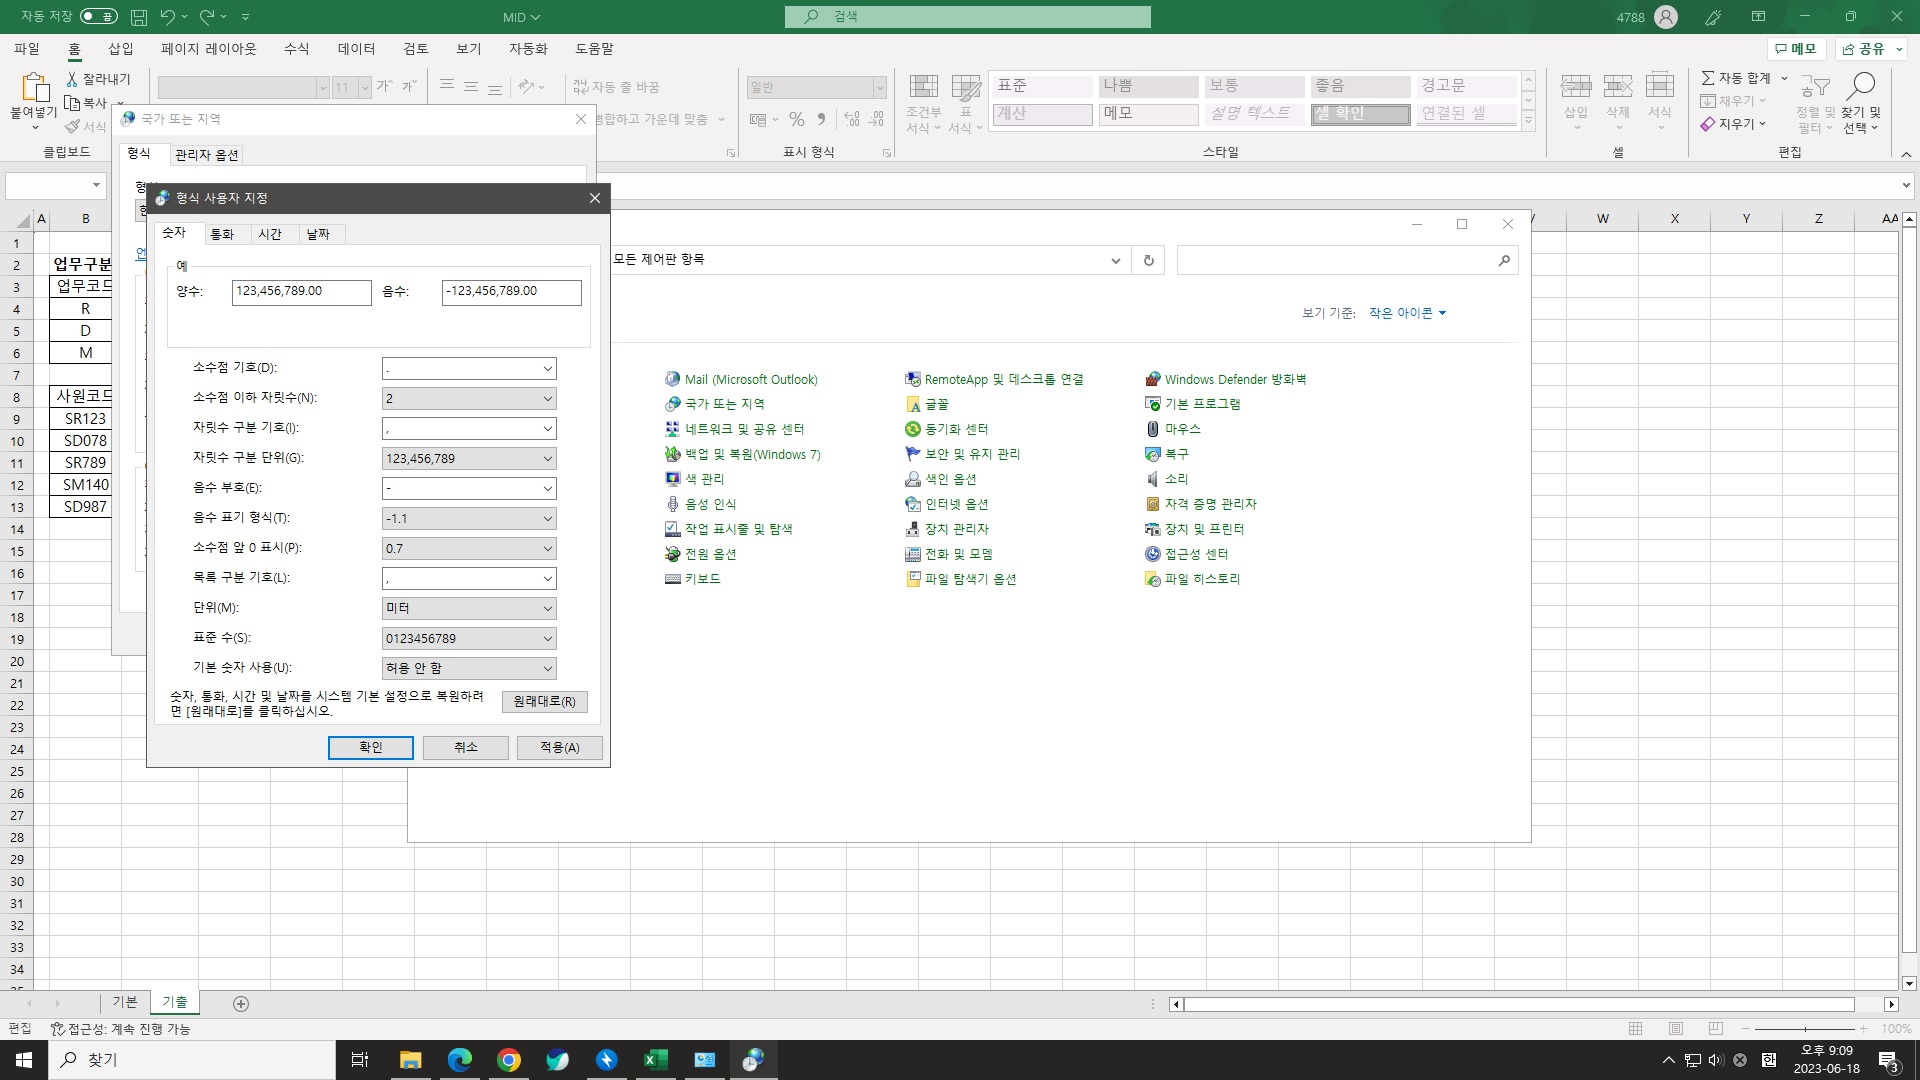Click the Conditional Formatting icon
Image resolution: width=1920 pixels, height=1080 pixels.
[923, 88]
